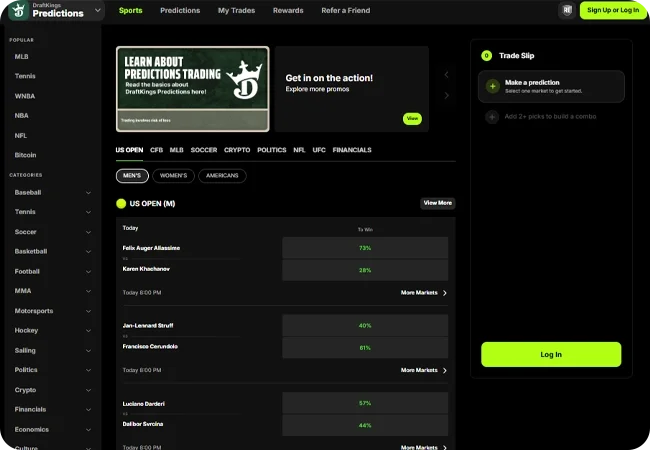Image resolution: width=650 pixels, height=450 pixels.
Task: Pick Dalibor Svrcina at 44%
Action: tap(365, 425)
